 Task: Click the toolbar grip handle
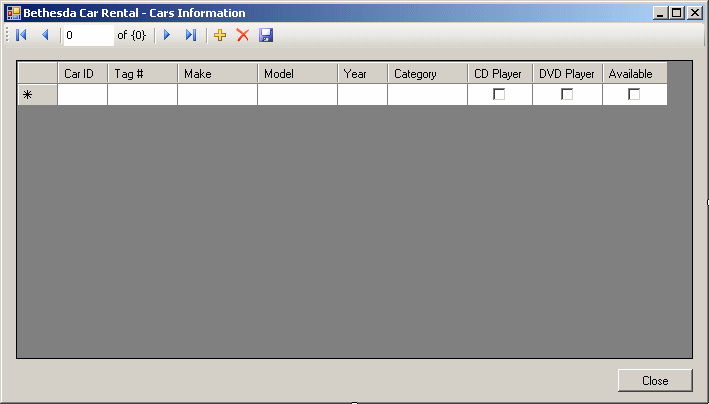(8, 35)
